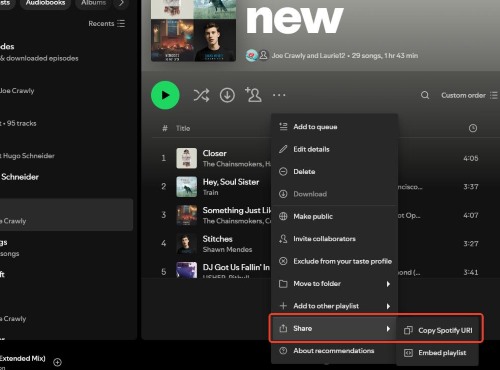Open the three-dot more options menu
The height and width of the screenshot is (370, 500).
[x=279, y=95]
